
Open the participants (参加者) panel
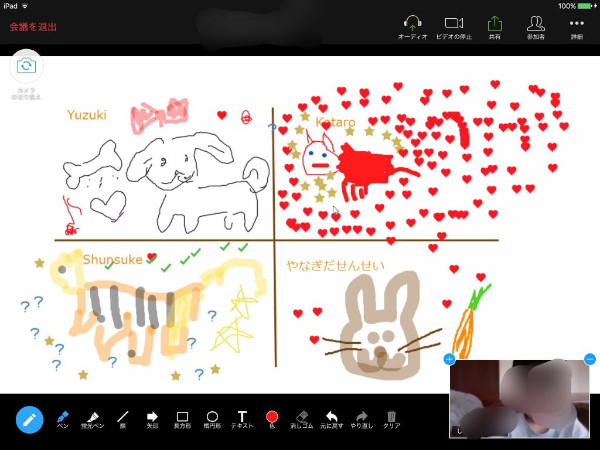[536, 25]
